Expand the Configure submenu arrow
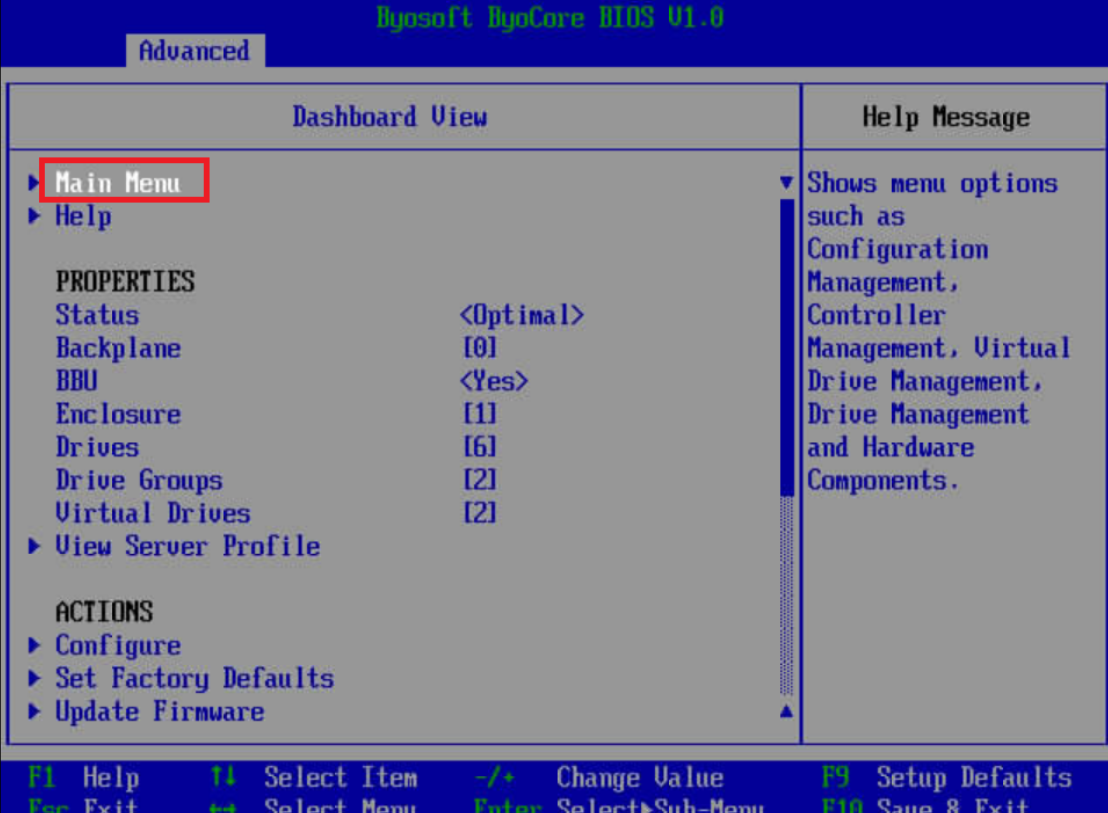Viewport: 1108px width, 813px height. 35,645
